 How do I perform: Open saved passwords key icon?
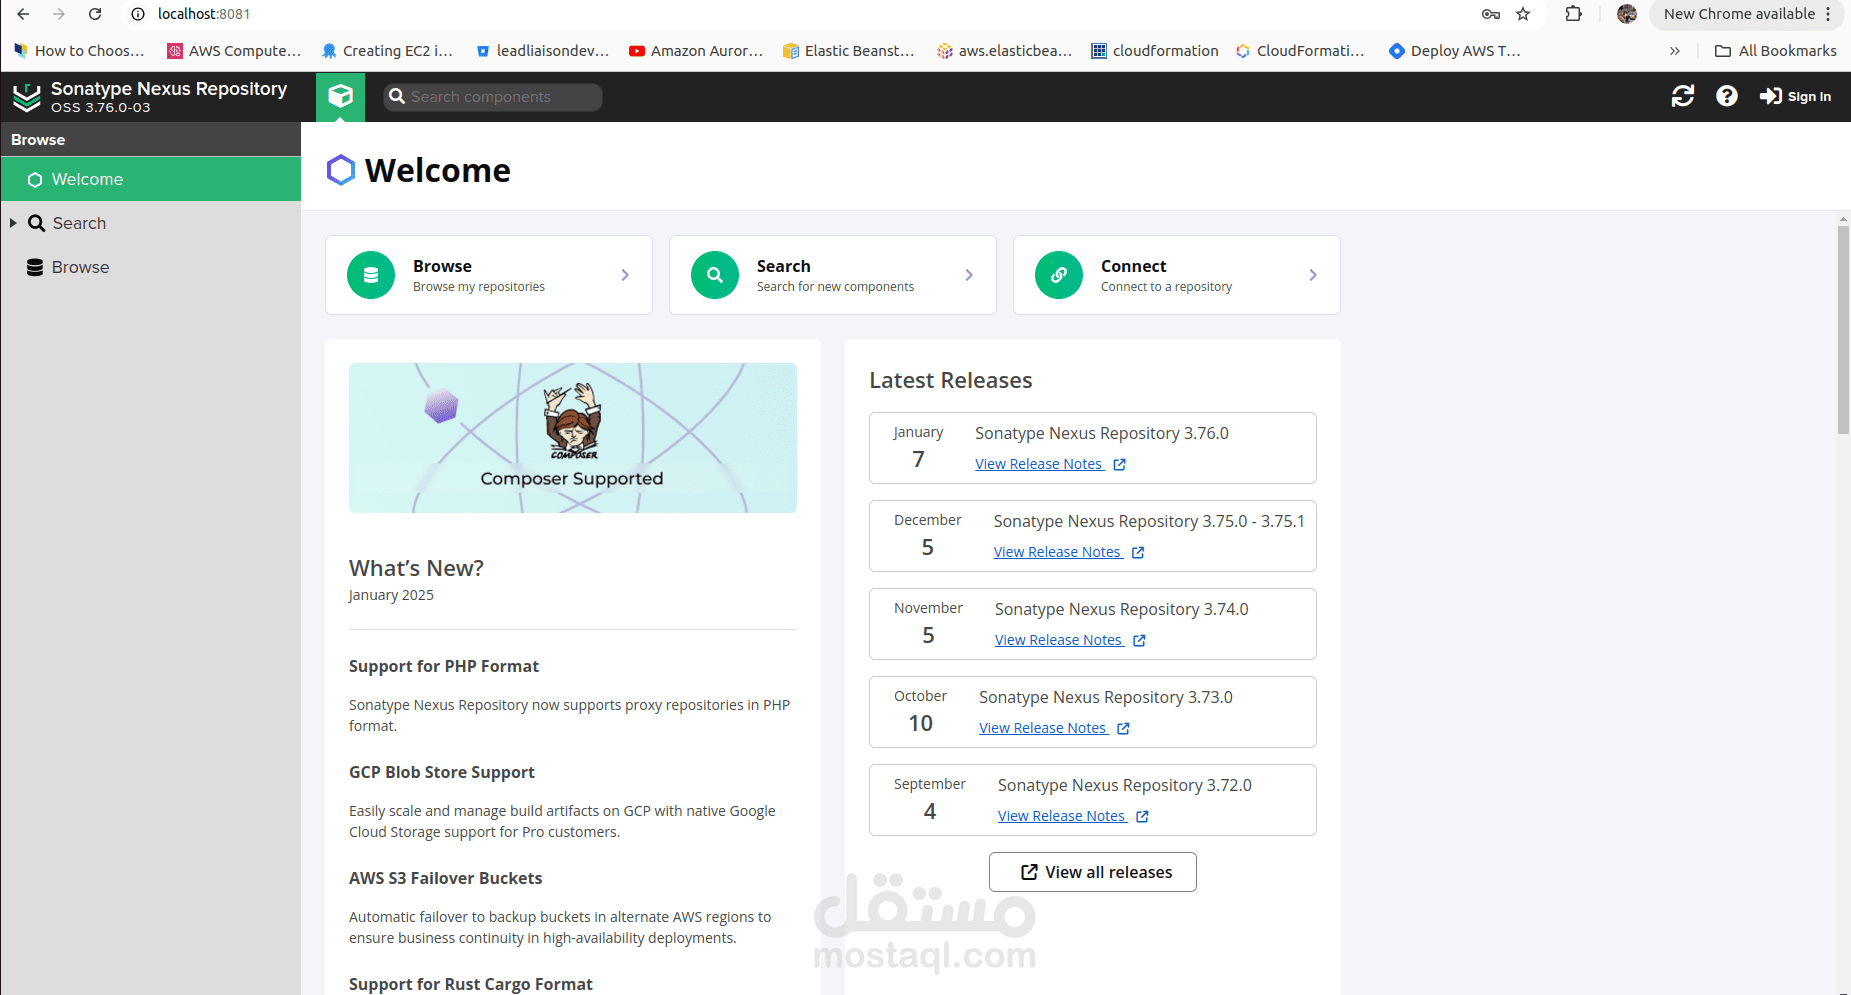click(1490, 14)
